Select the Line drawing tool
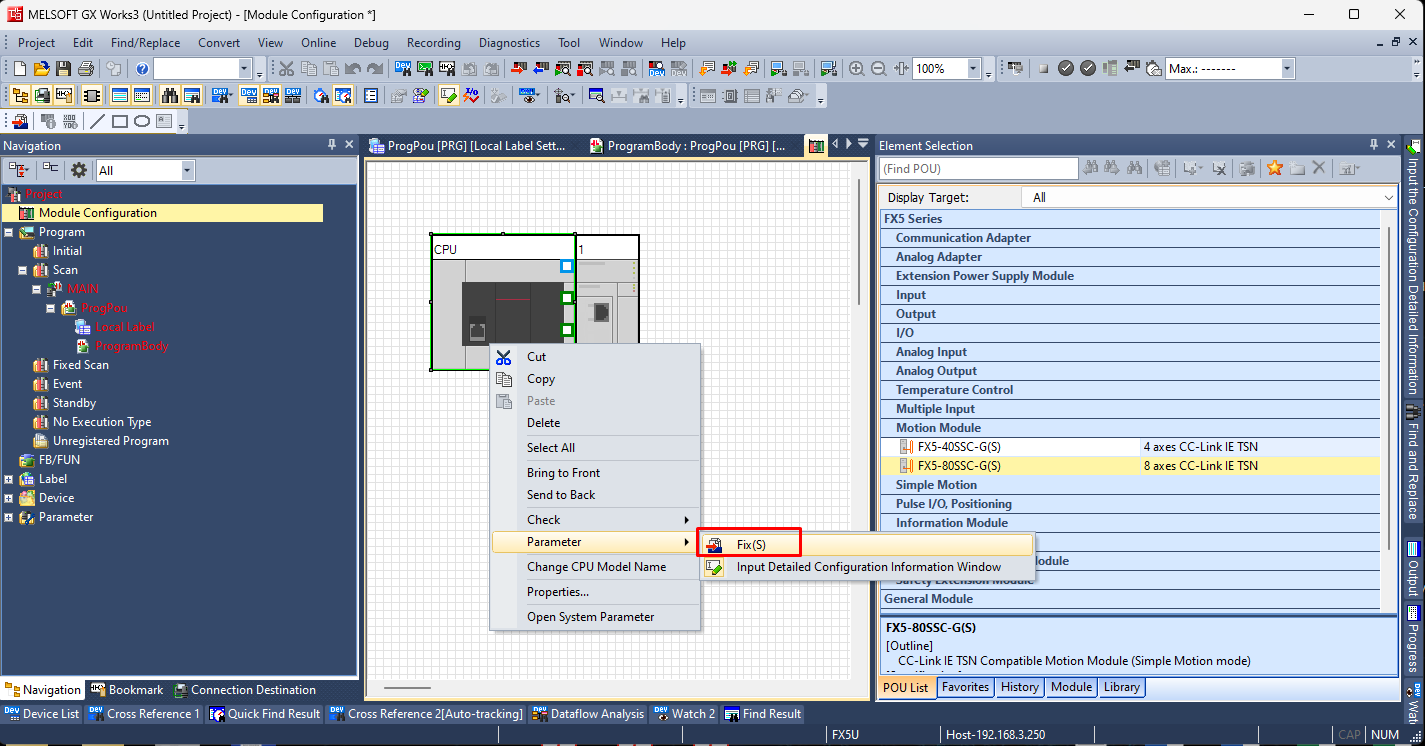The width and height of the screenshot is (1425, 746). tap(97, 122)
